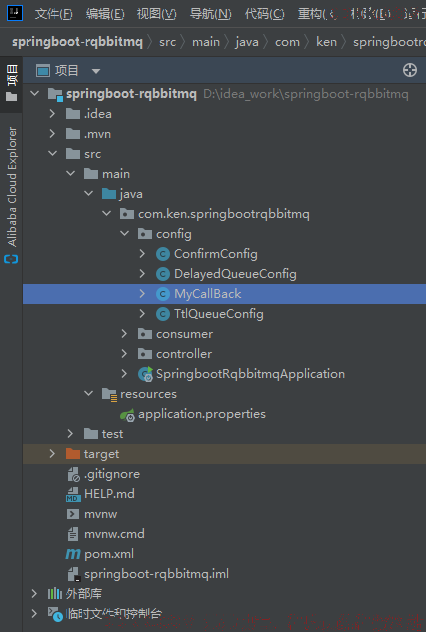This screenshot has height=632, width=426.
Task: Click the pom.xml Maven icon
Action: coord(73,554)
